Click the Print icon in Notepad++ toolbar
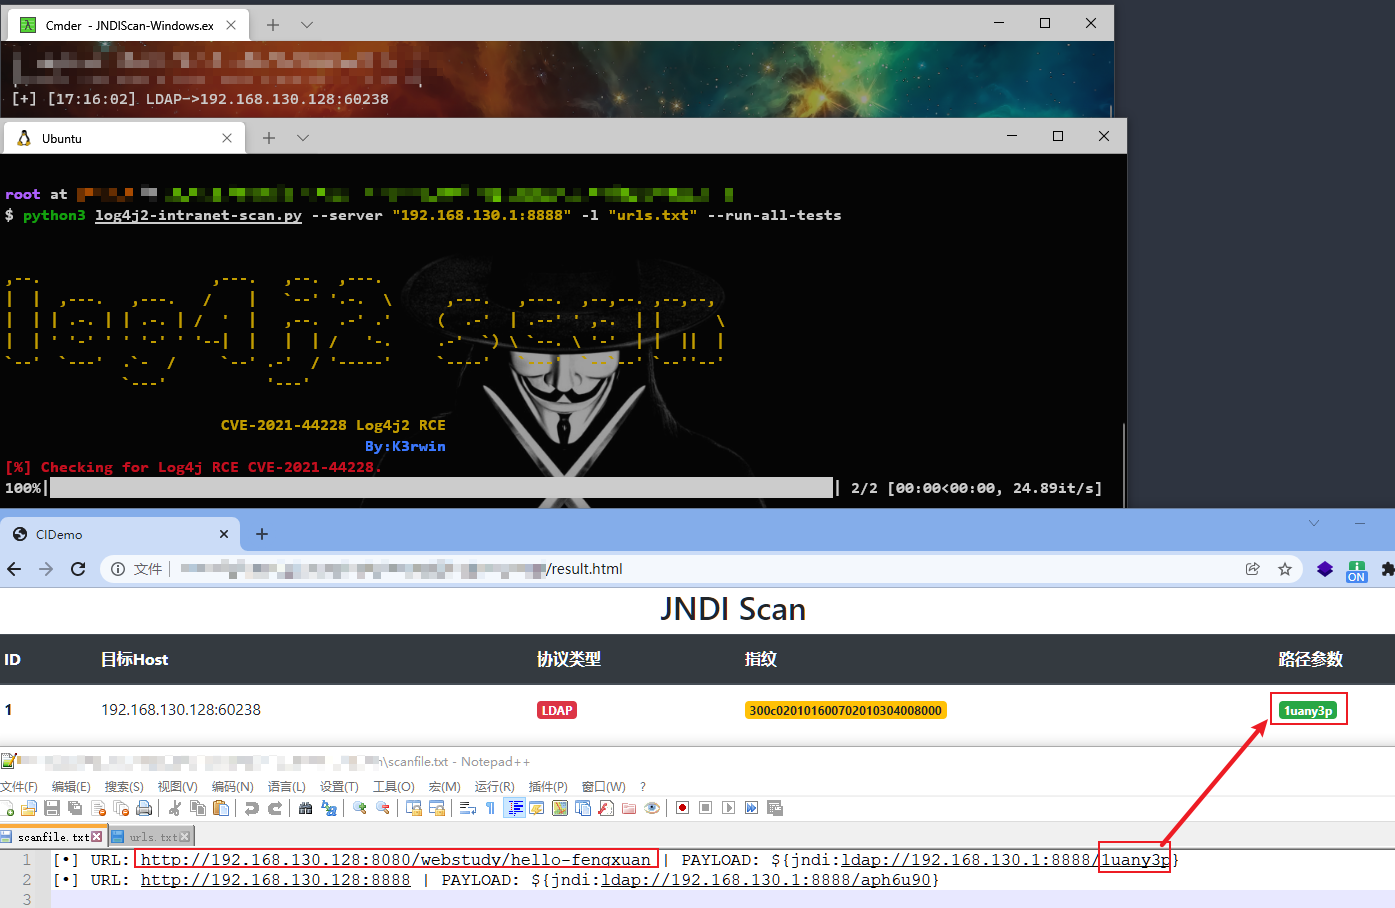Image resolution: width=1395 pixels, height=908 pixels. tap(144, 808)
